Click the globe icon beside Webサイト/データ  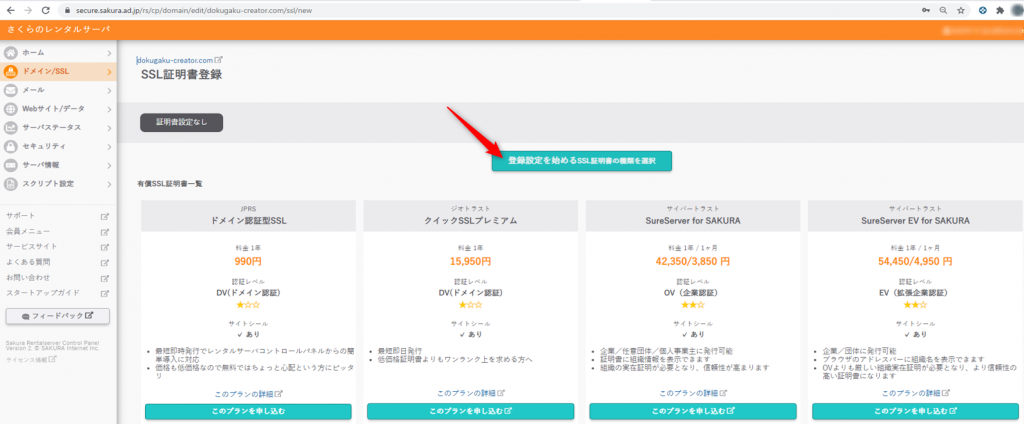[10, 108]
